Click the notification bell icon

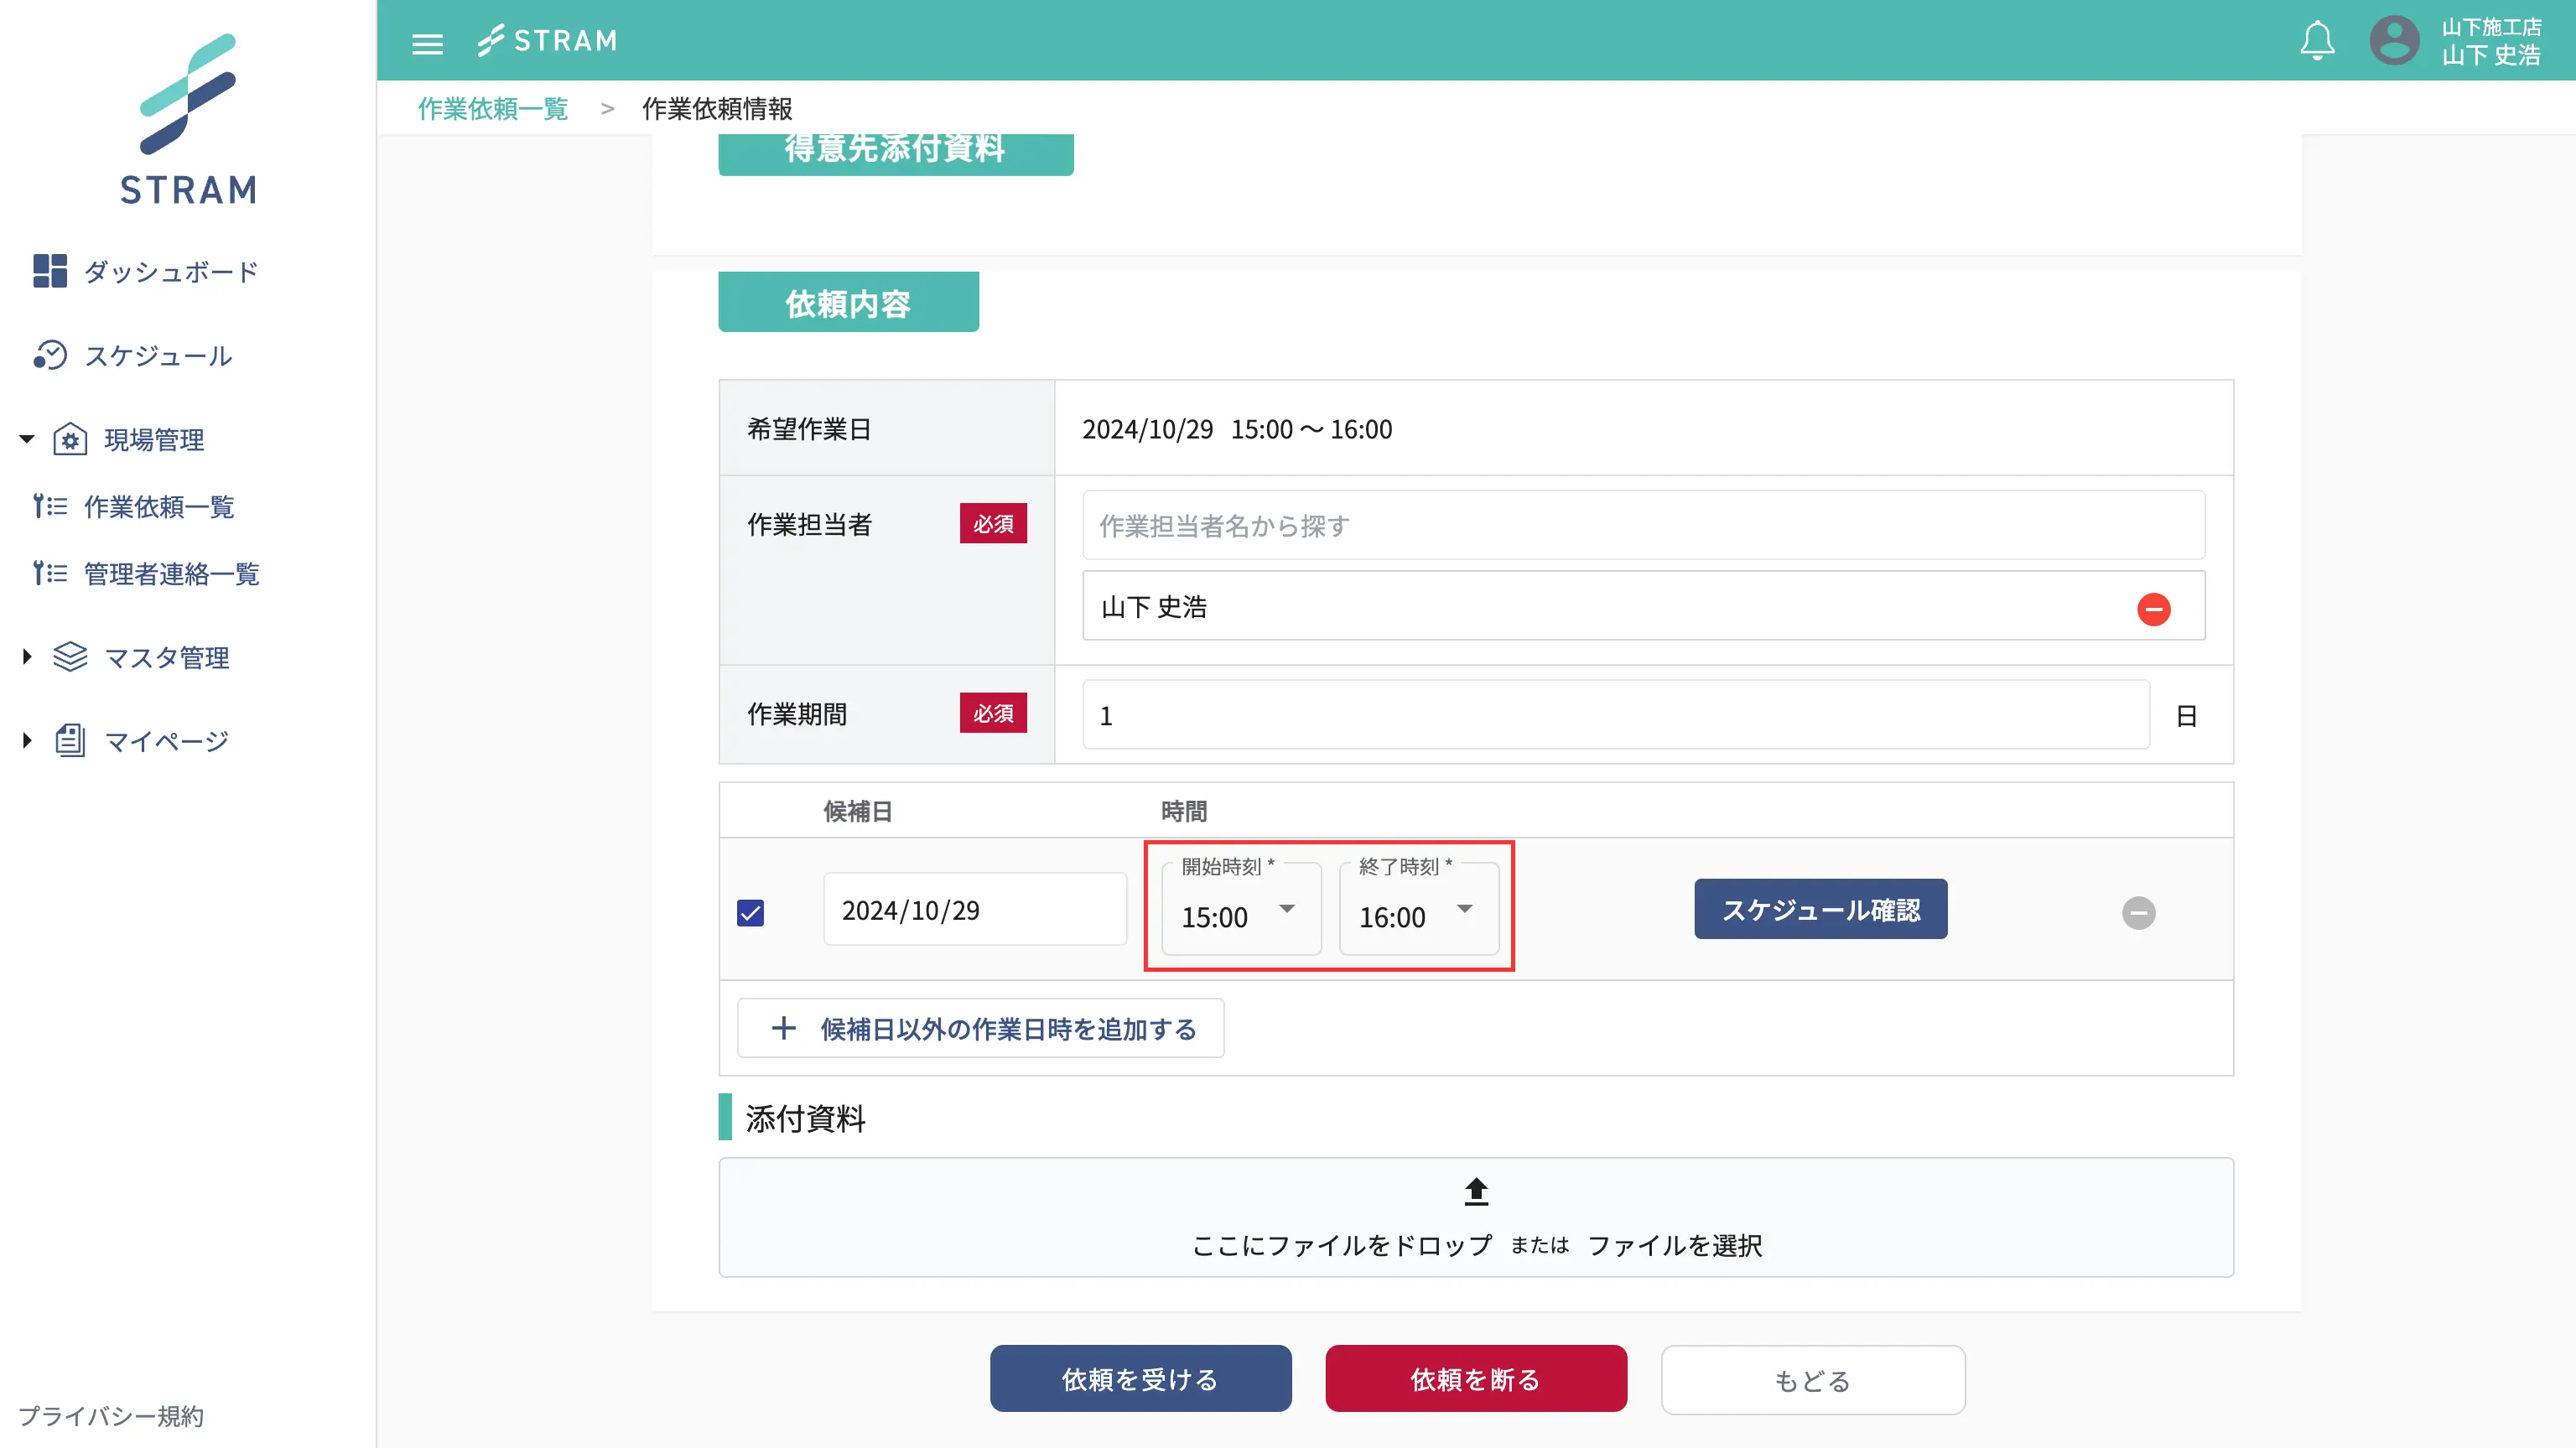2316,41
